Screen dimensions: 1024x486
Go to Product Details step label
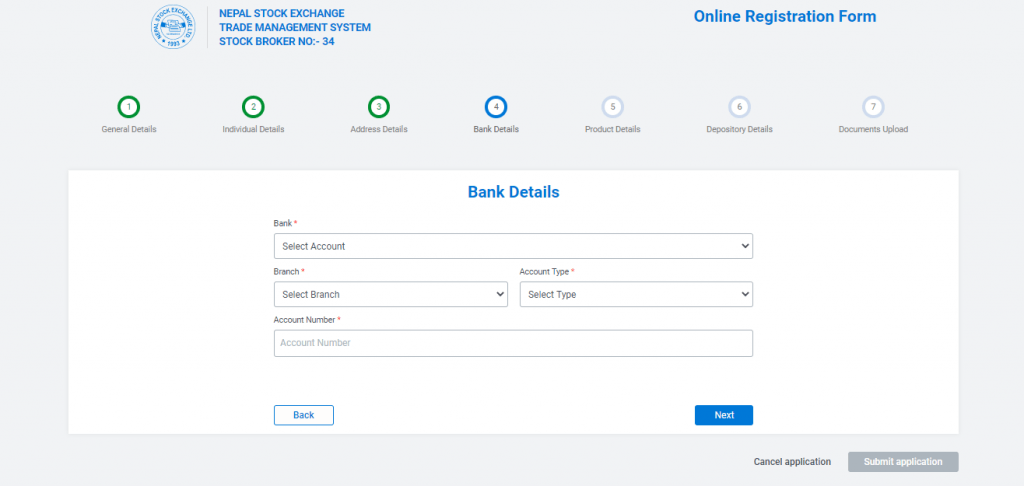pos(612,129)
